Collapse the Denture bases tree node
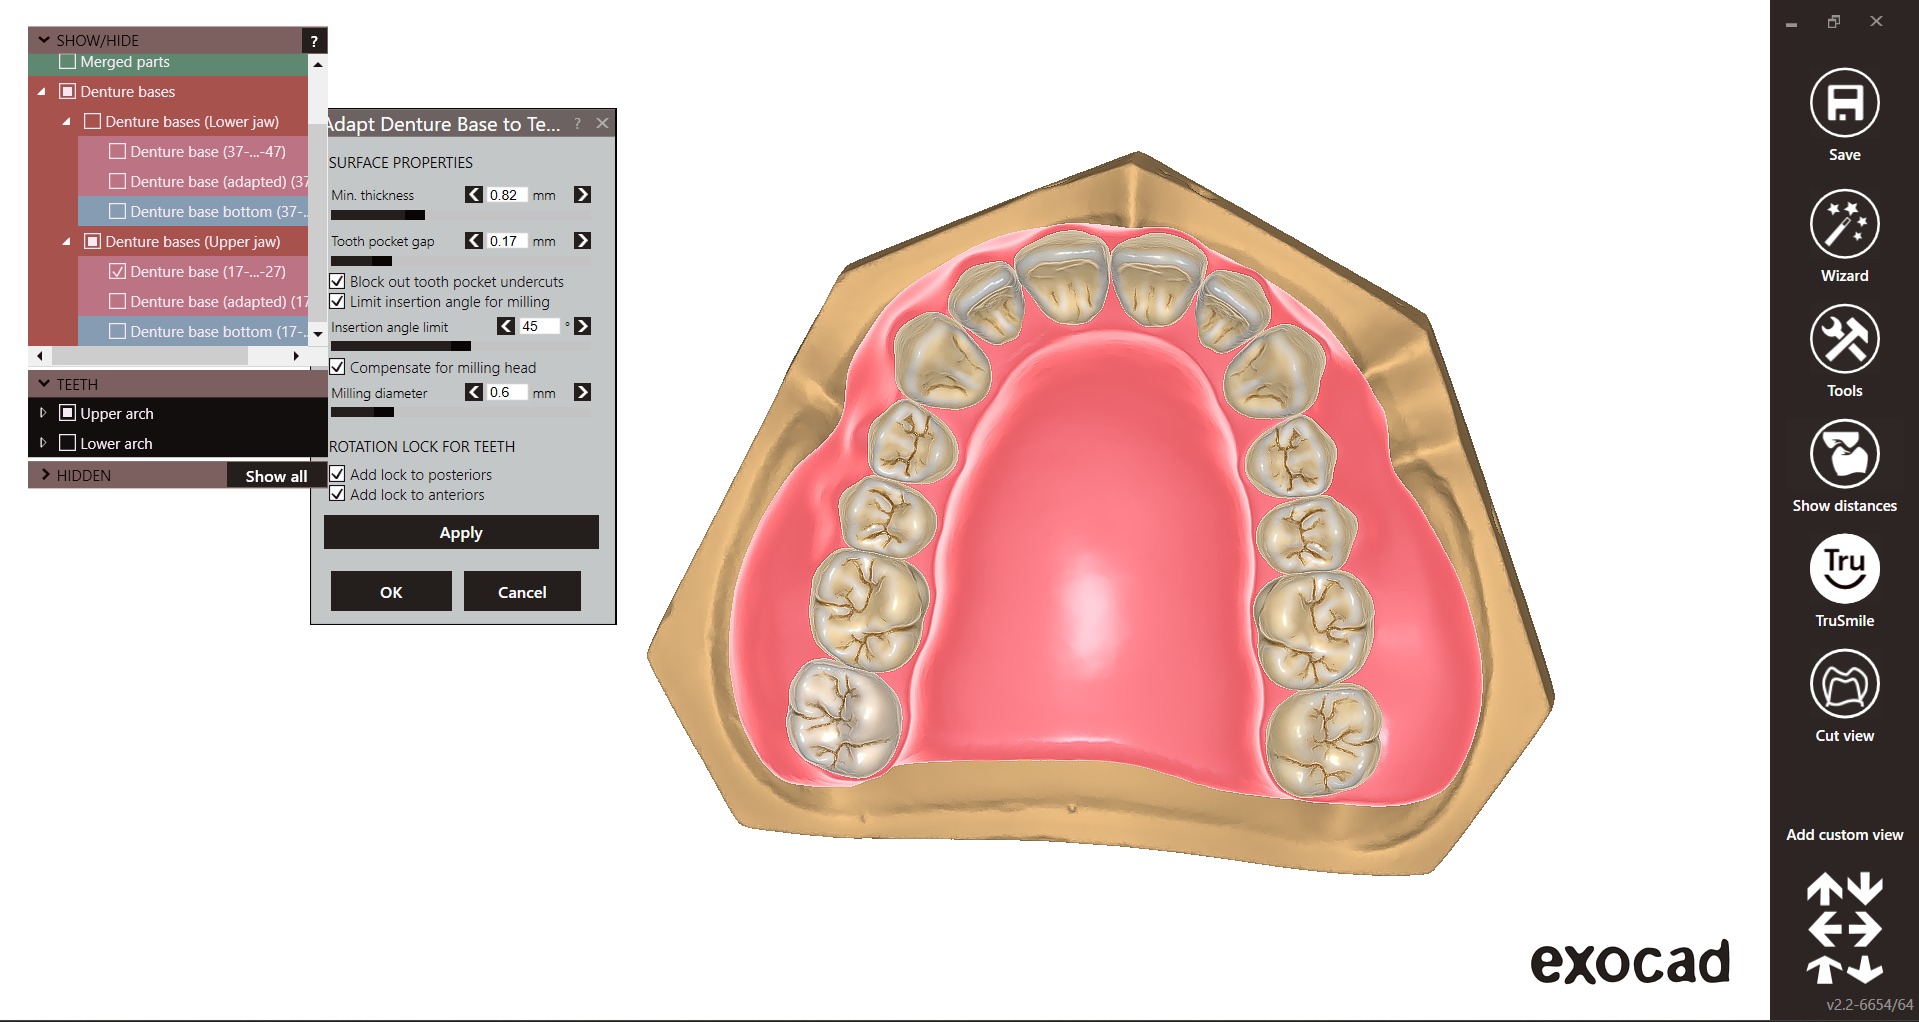This screenshot has height=1022, width=1919. (x=42, y=92)
